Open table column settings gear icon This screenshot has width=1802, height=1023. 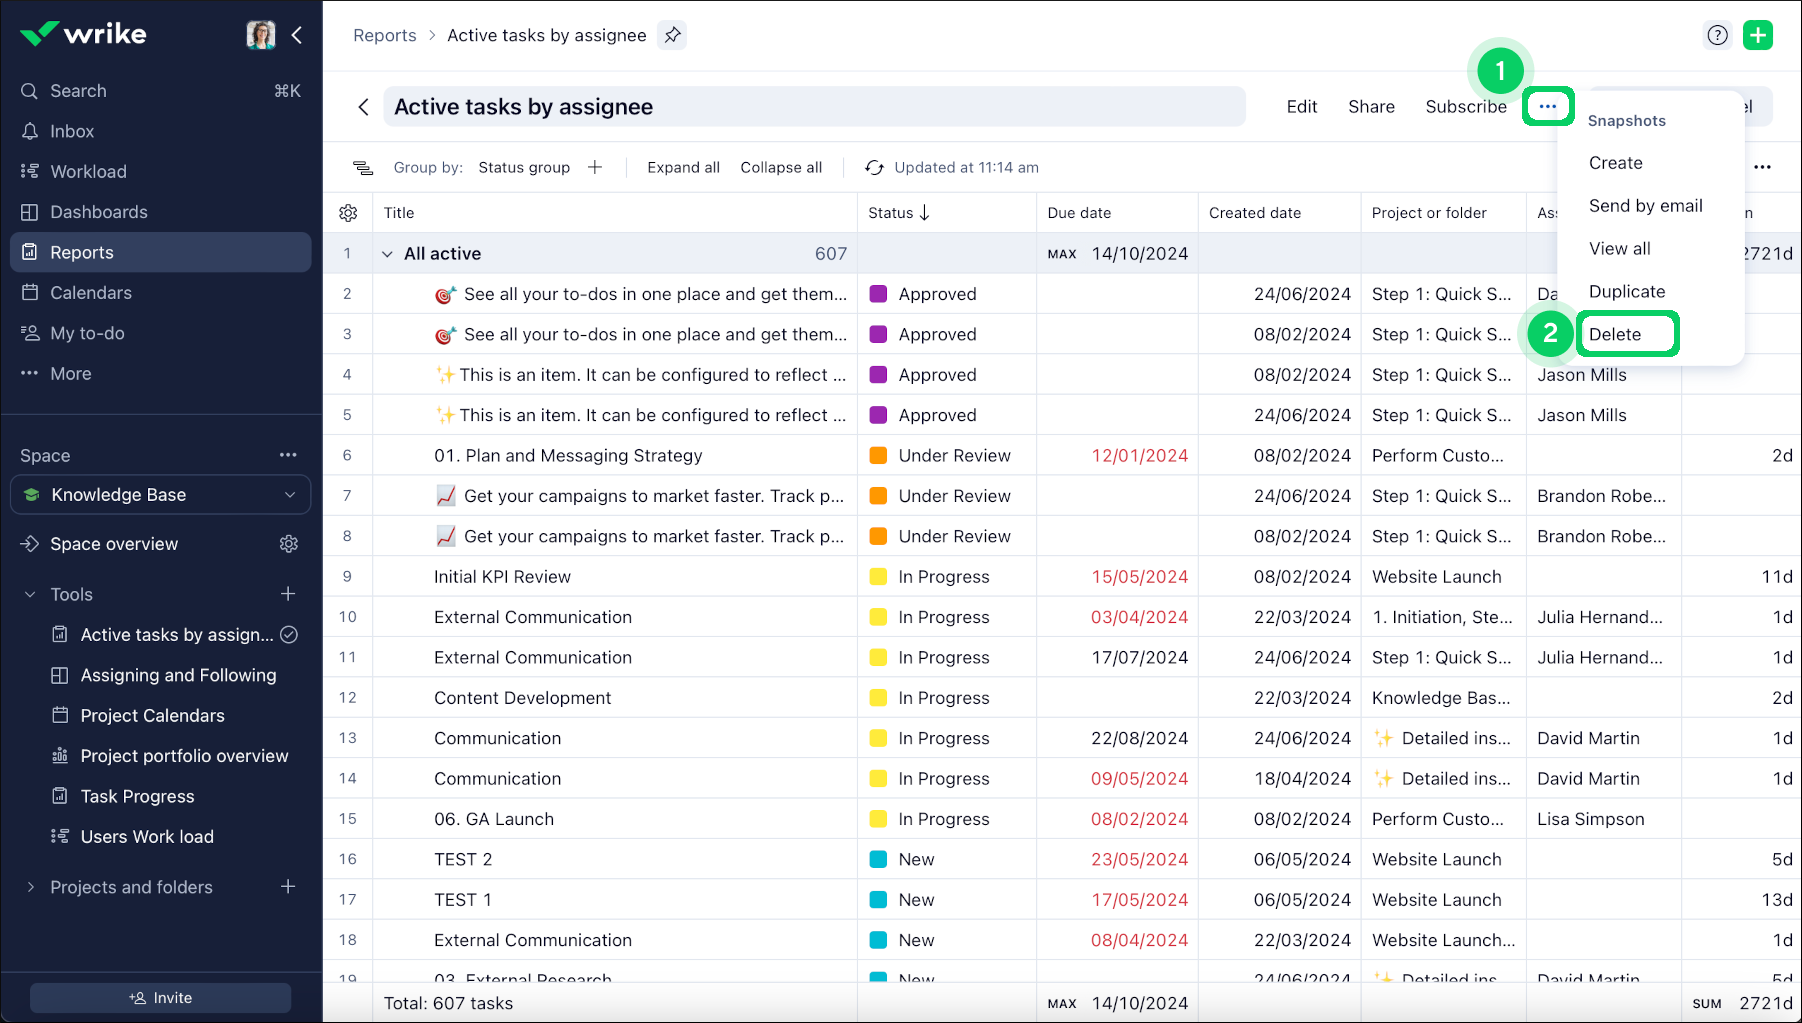tap(348, 213)
